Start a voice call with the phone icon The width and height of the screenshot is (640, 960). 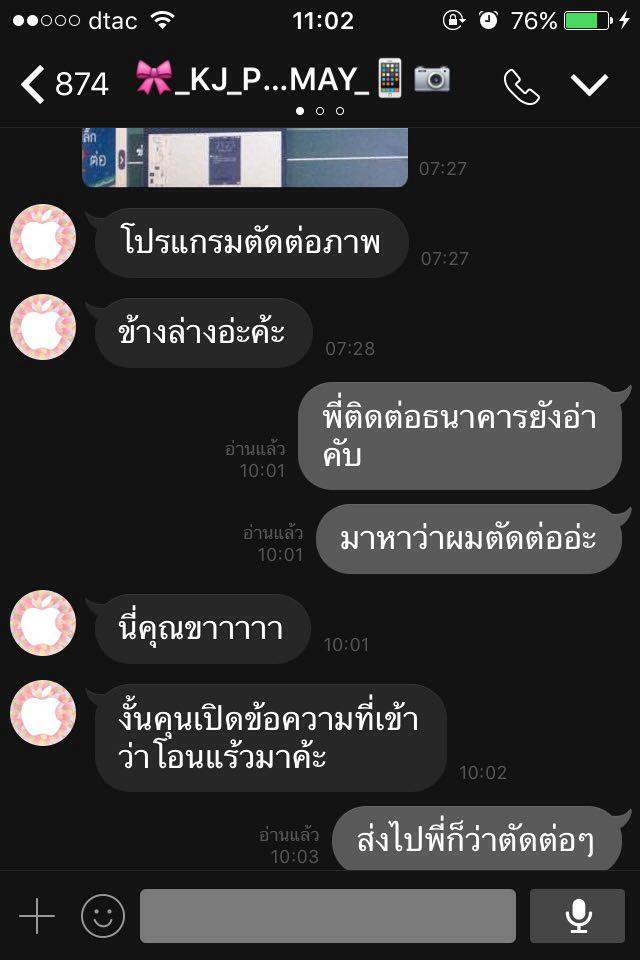tap(521, 86)
